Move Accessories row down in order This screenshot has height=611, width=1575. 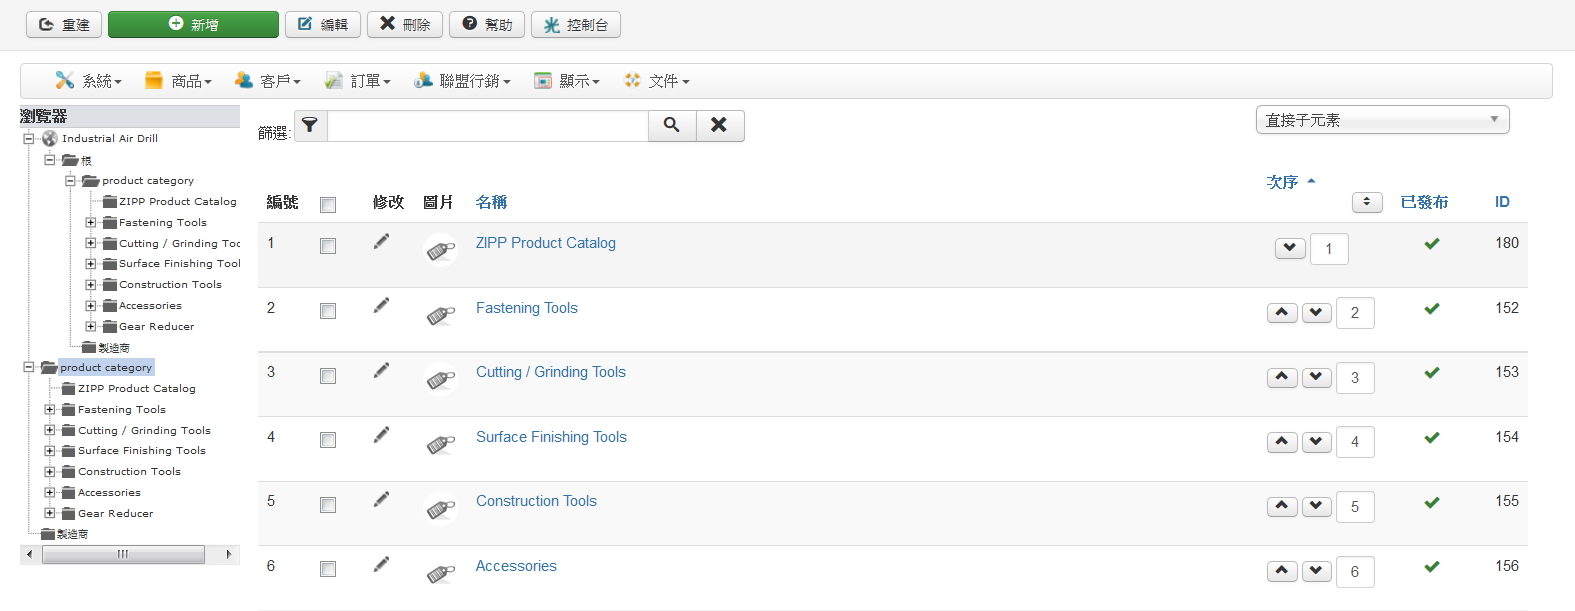[1317, 571]
